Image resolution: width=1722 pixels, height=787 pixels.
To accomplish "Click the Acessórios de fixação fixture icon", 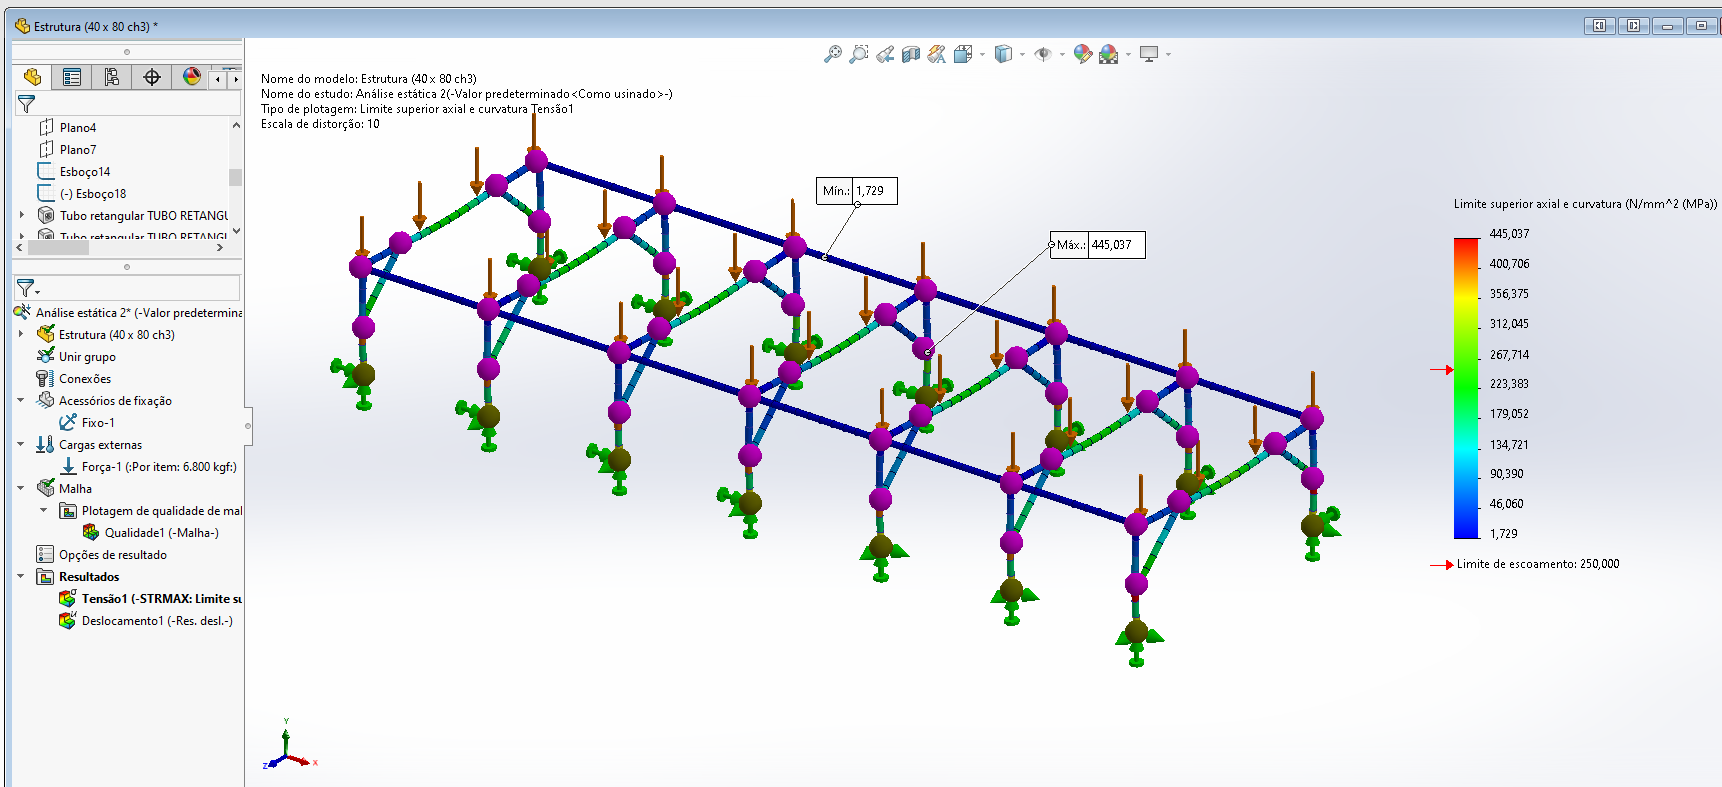I will [x=45, y=400].
